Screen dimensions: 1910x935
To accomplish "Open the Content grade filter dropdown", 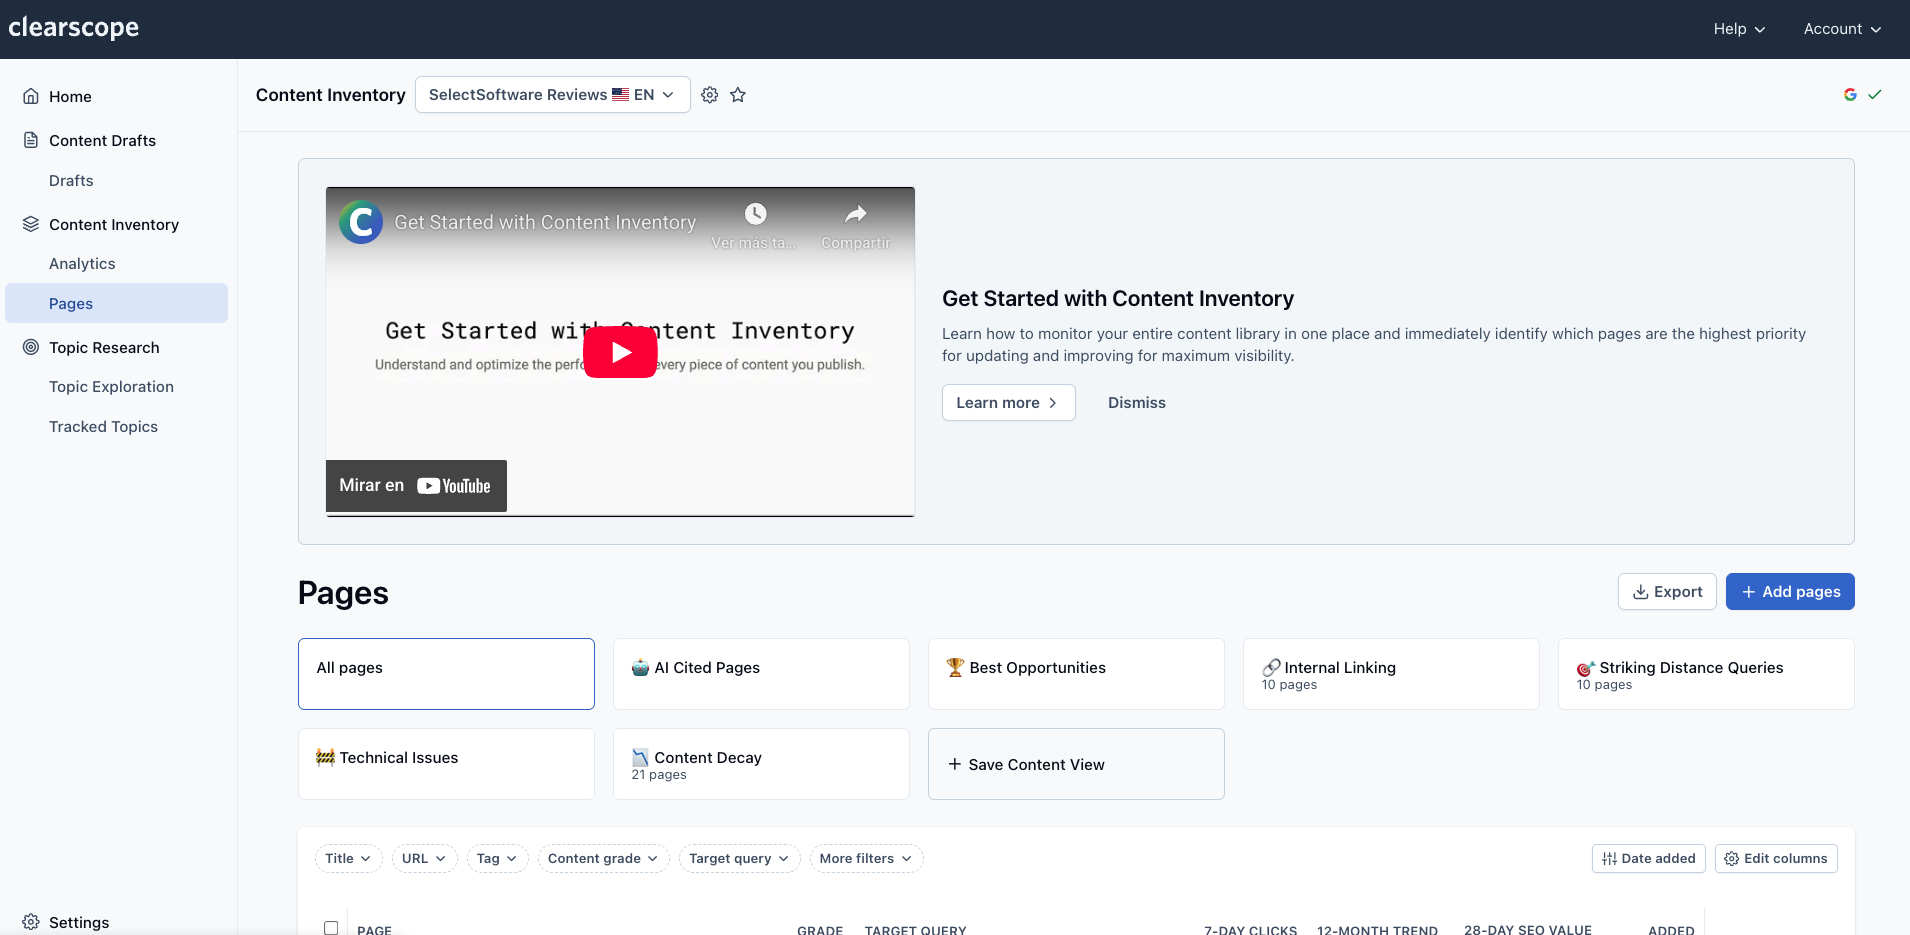I will tap(602, 858).
